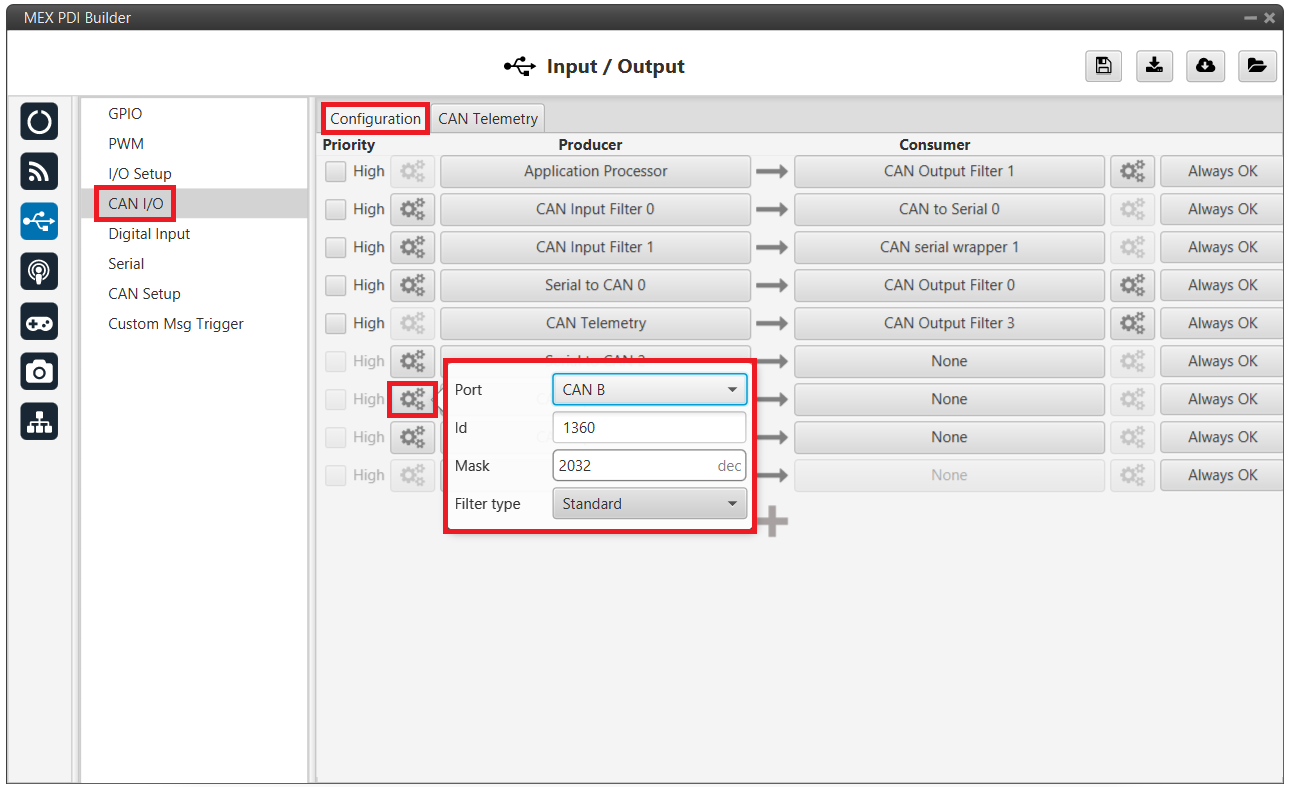Click the CAN to Serial 0 consumer button
Screen dimensions: 1292x787
[949, 209]
